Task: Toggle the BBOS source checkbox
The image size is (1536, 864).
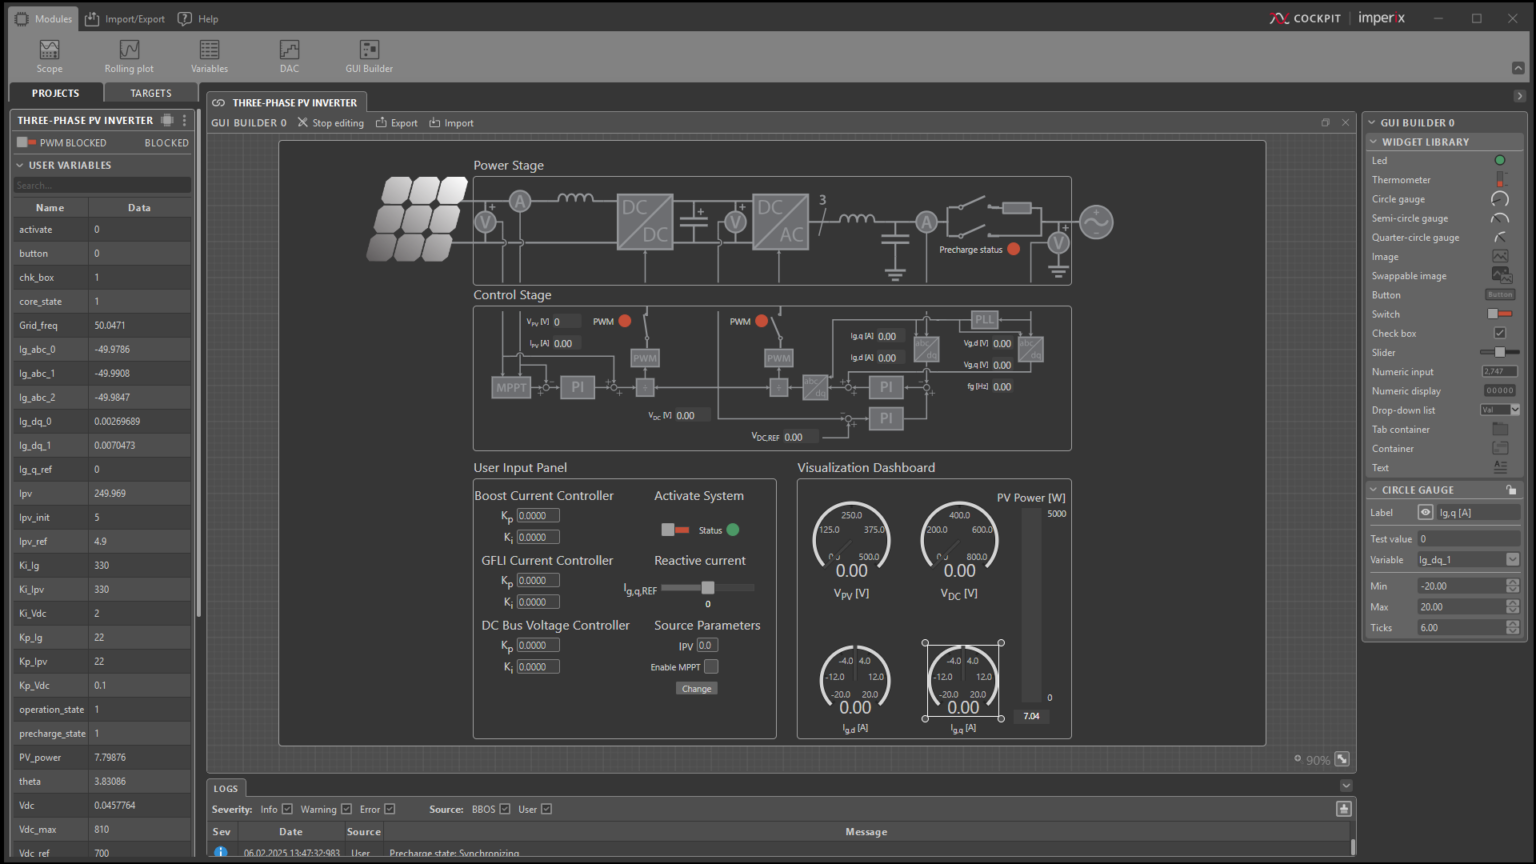Action: tap(505, 809)
